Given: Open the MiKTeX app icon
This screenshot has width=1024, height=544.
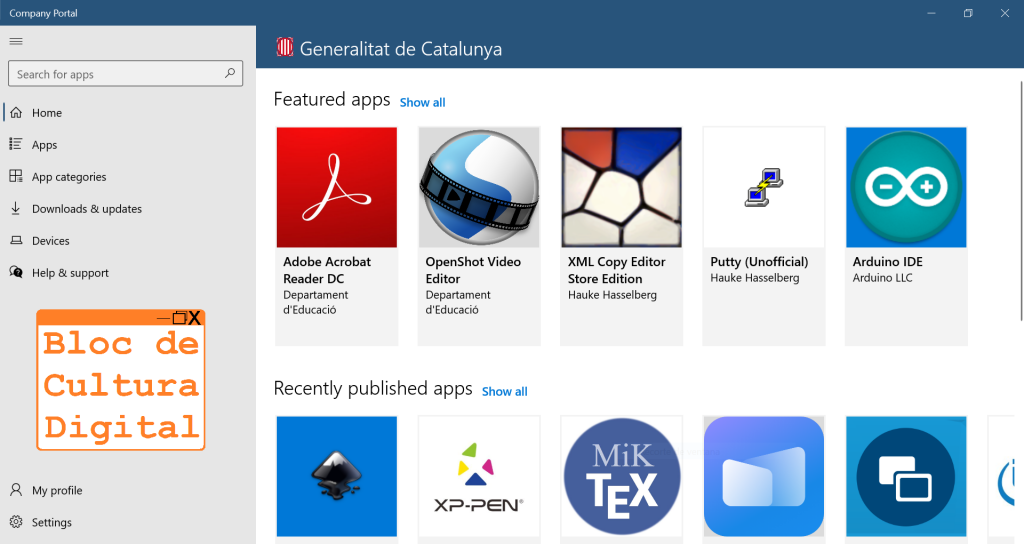Looking at the screenshot, I should [621, 476].
